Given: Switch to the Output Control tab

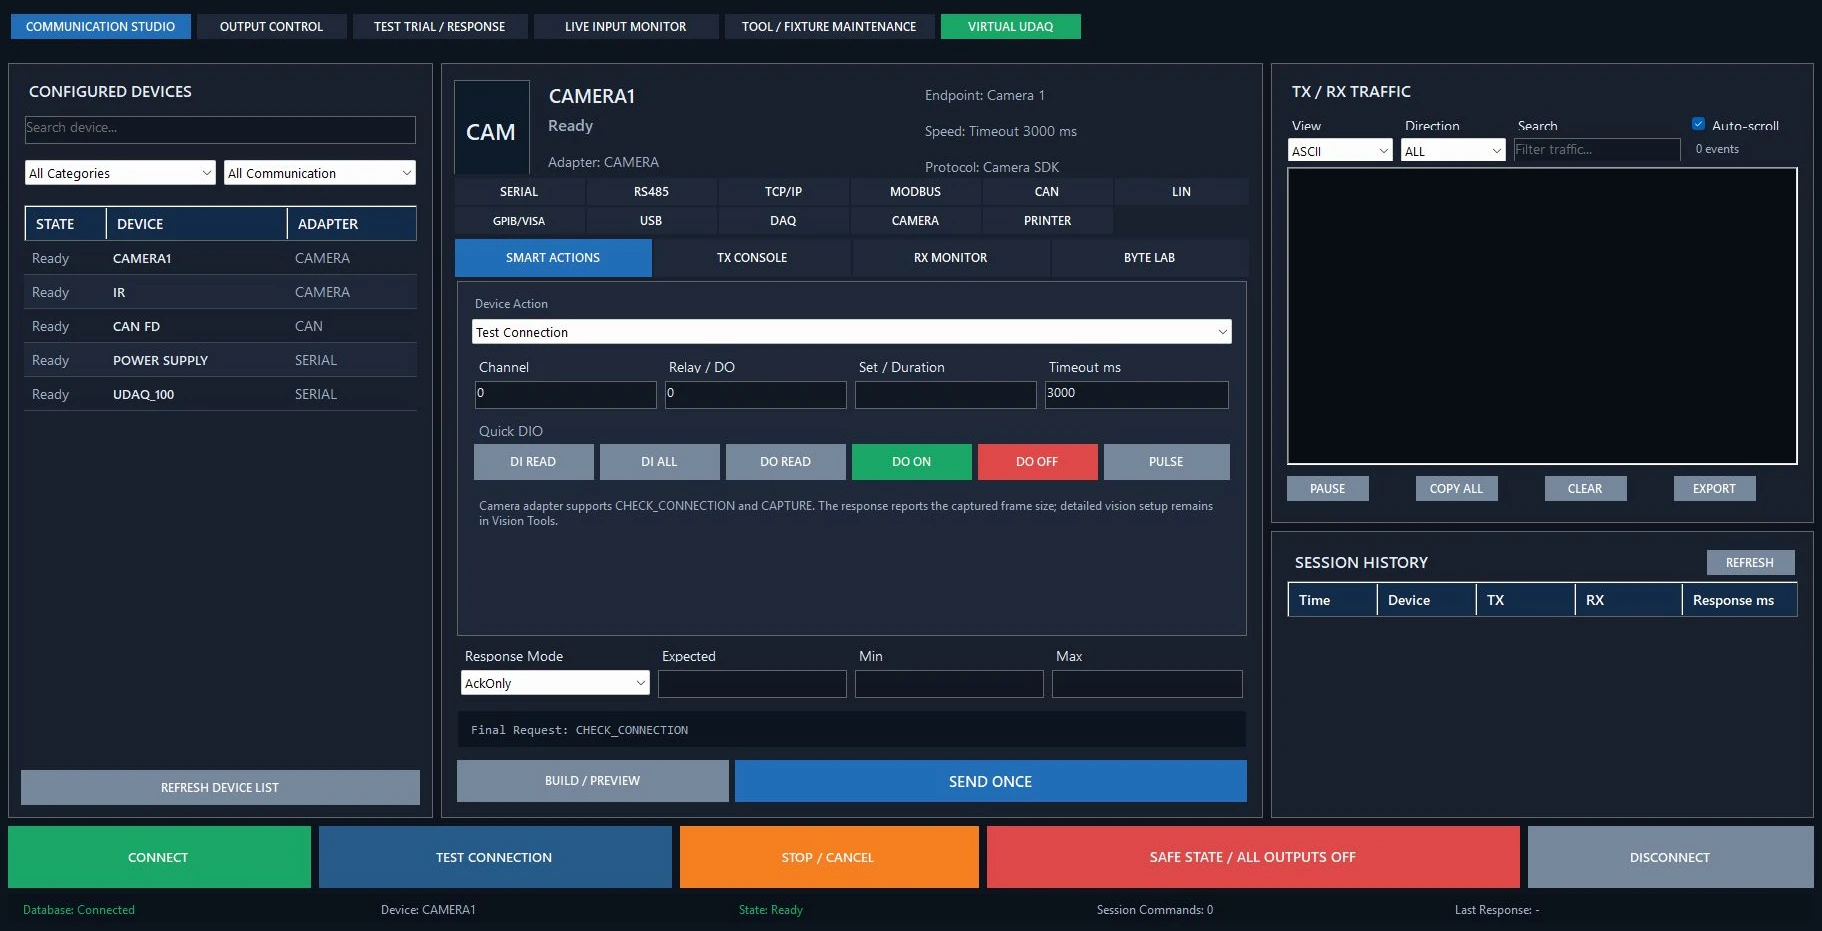Looking at the screenshot, I should [271, 26].
